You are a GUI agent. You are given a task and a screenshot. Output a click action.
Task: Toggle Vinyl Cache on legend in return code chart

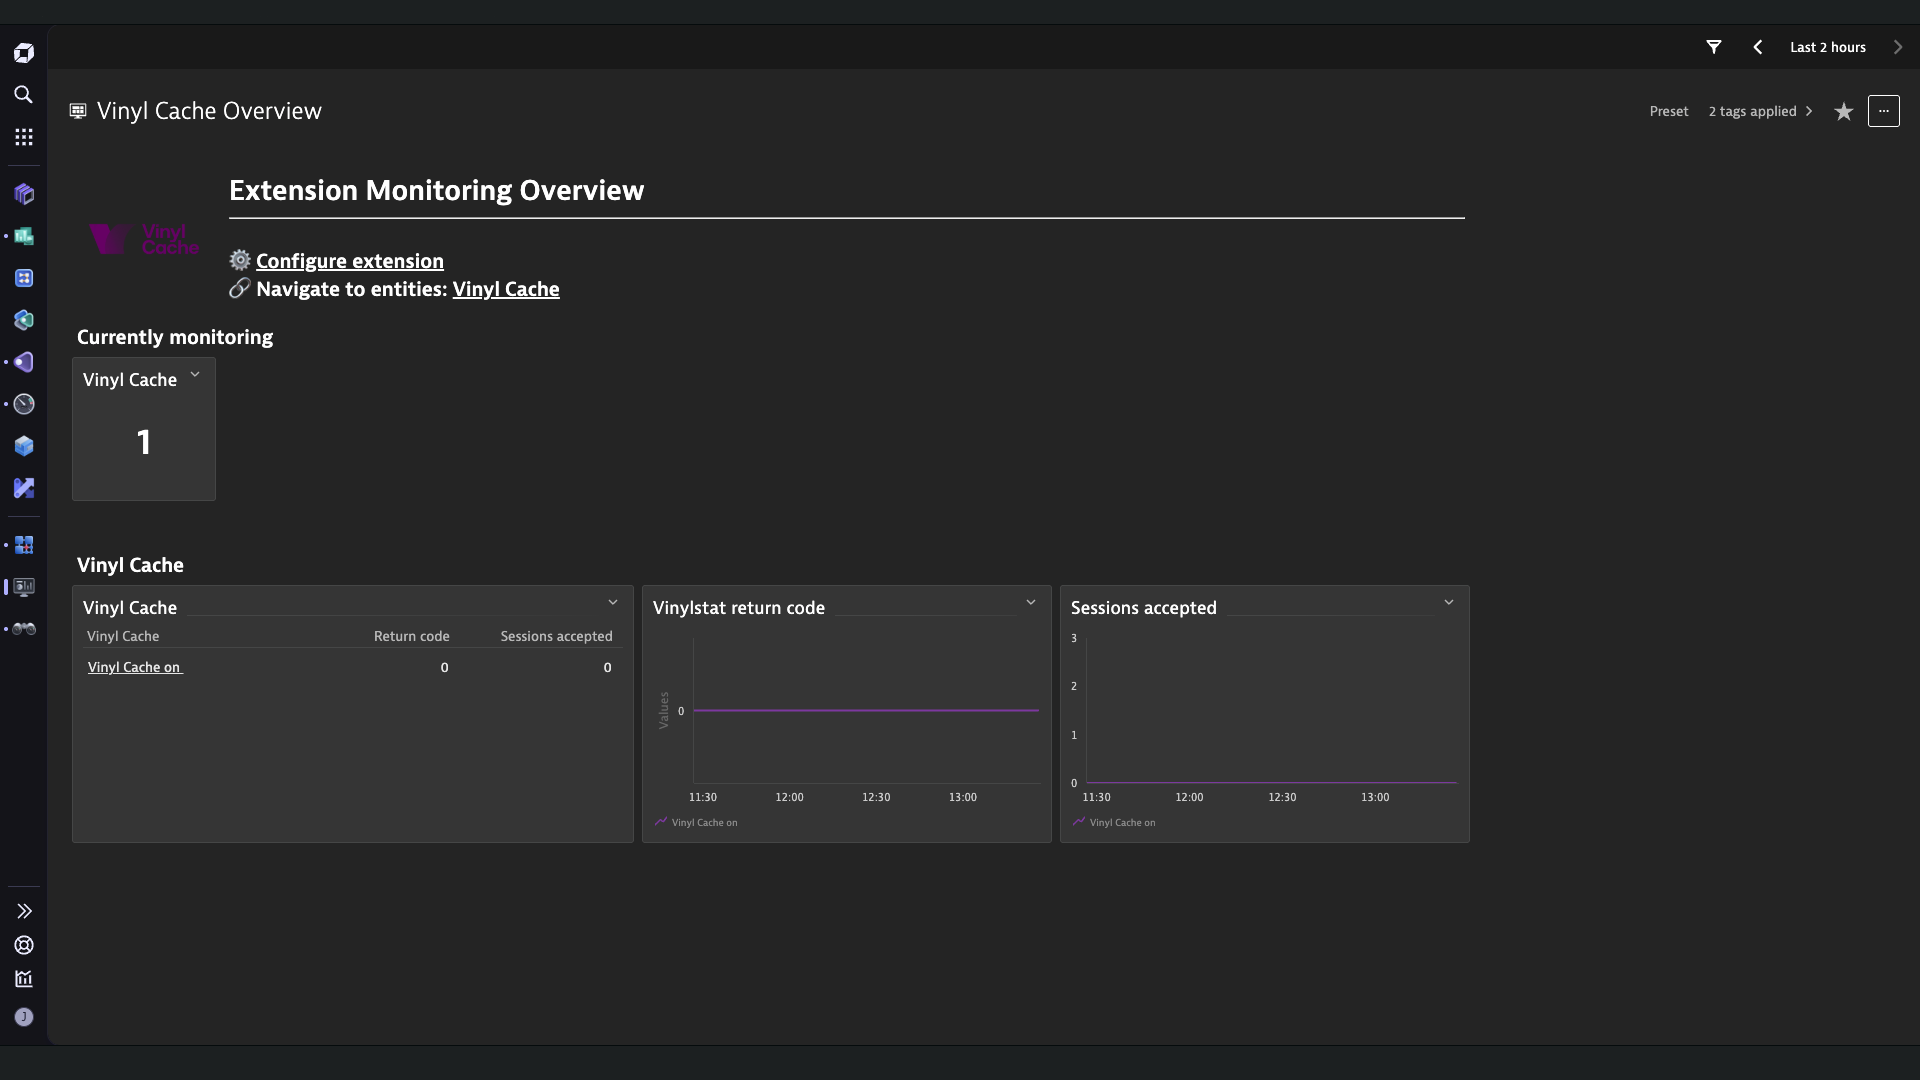pos(696,822)
